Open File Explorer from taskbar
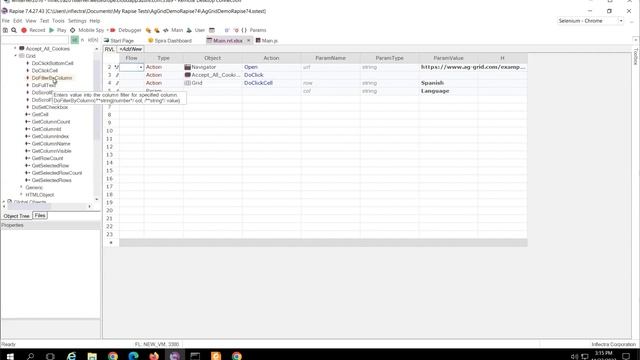The width and height of the screenshot is (640, 360). 92,356
